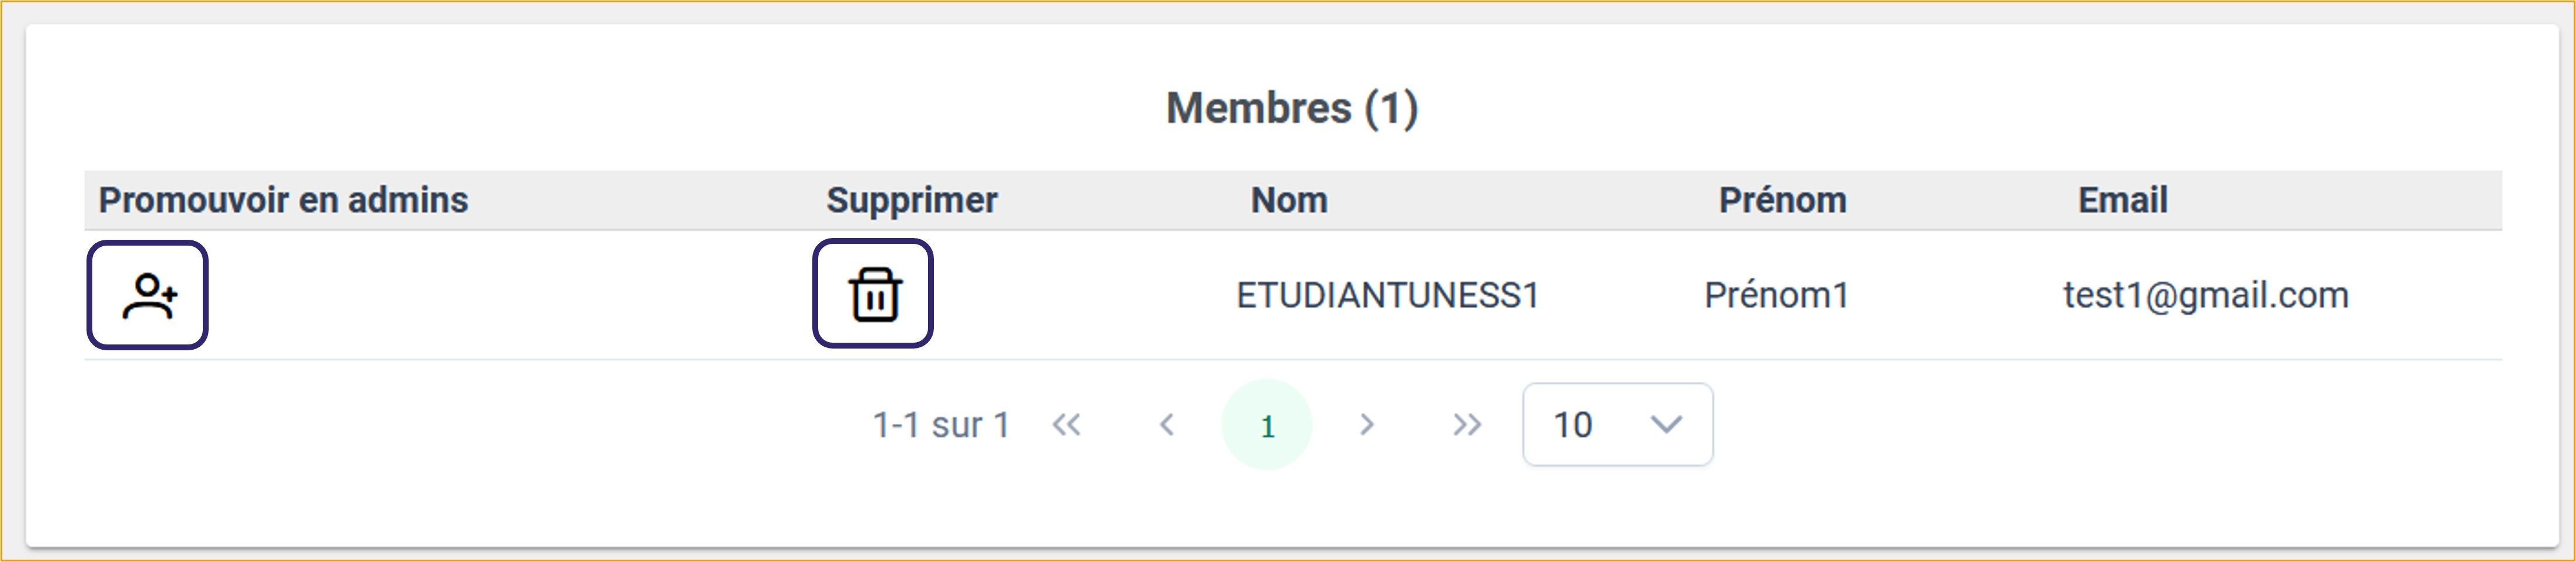Select page number 1 in paginator
Screen dimensions: 2576x562
(x=1267, y=426)
